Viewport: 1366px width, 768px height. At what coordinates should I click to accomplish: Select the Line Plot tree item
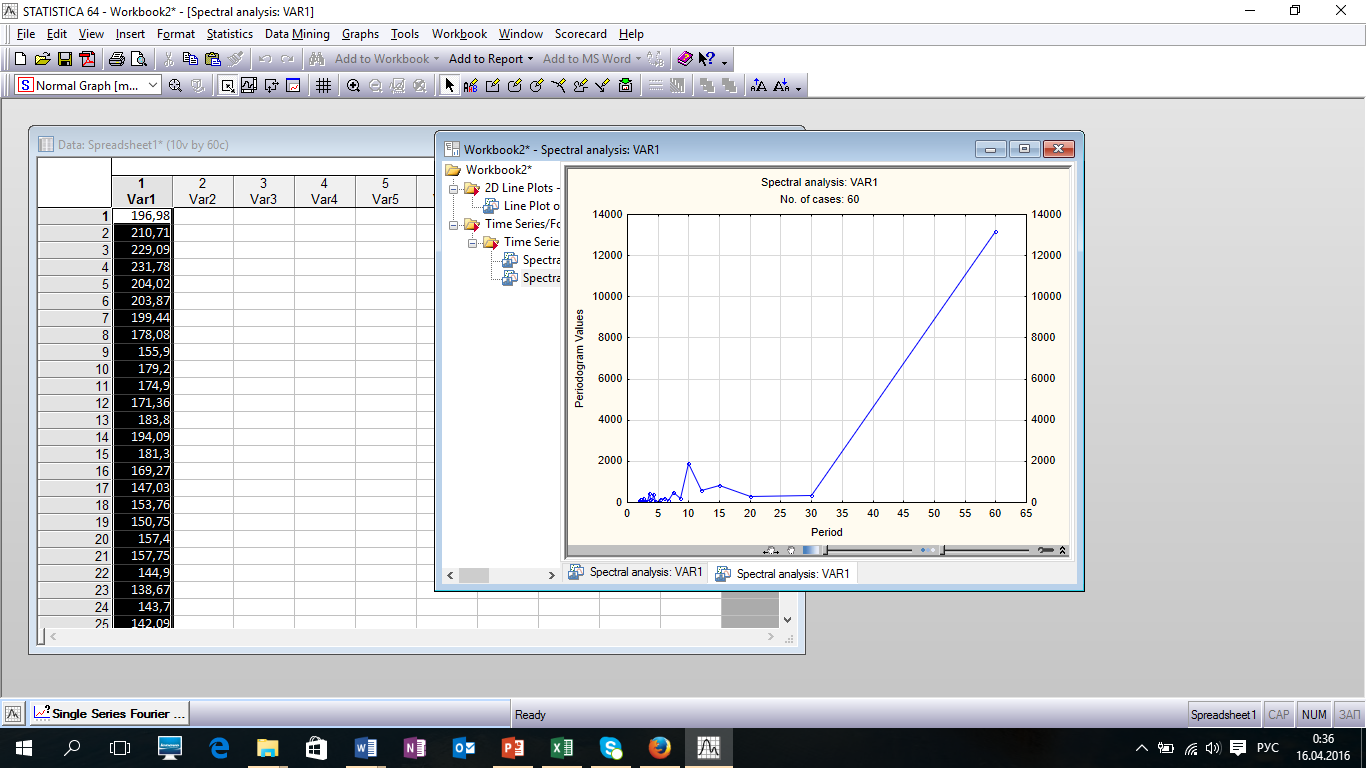[530, 206]
